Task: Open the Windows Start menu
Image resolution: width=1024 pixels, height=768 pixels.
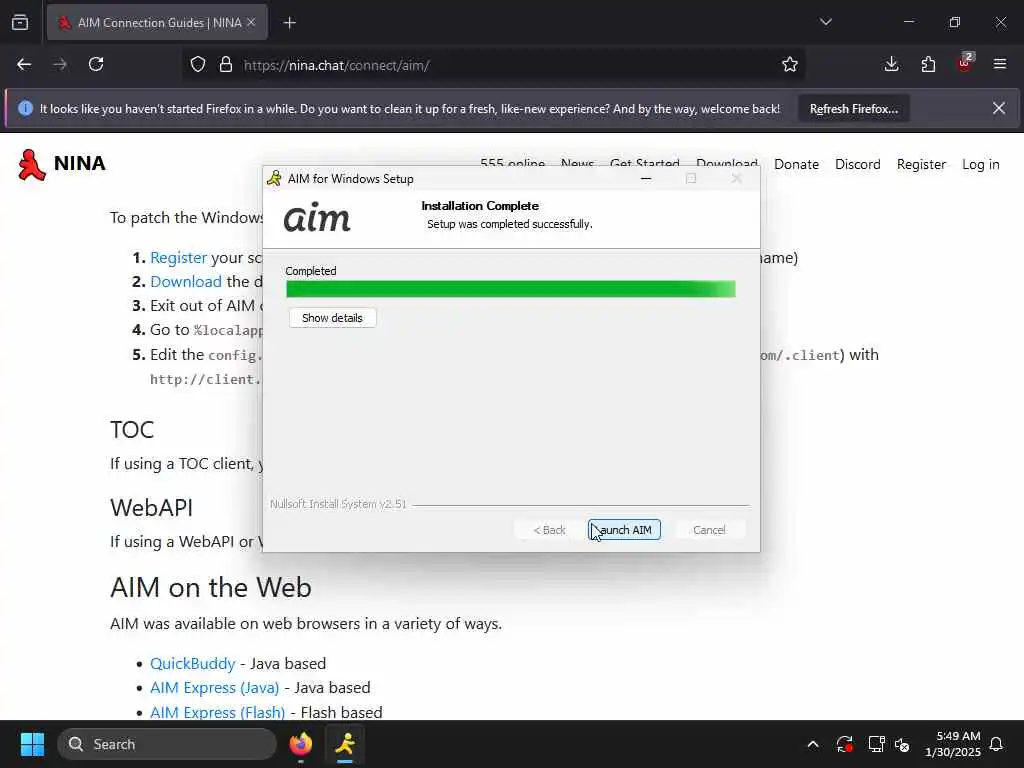Action: (x=32, y=744)
